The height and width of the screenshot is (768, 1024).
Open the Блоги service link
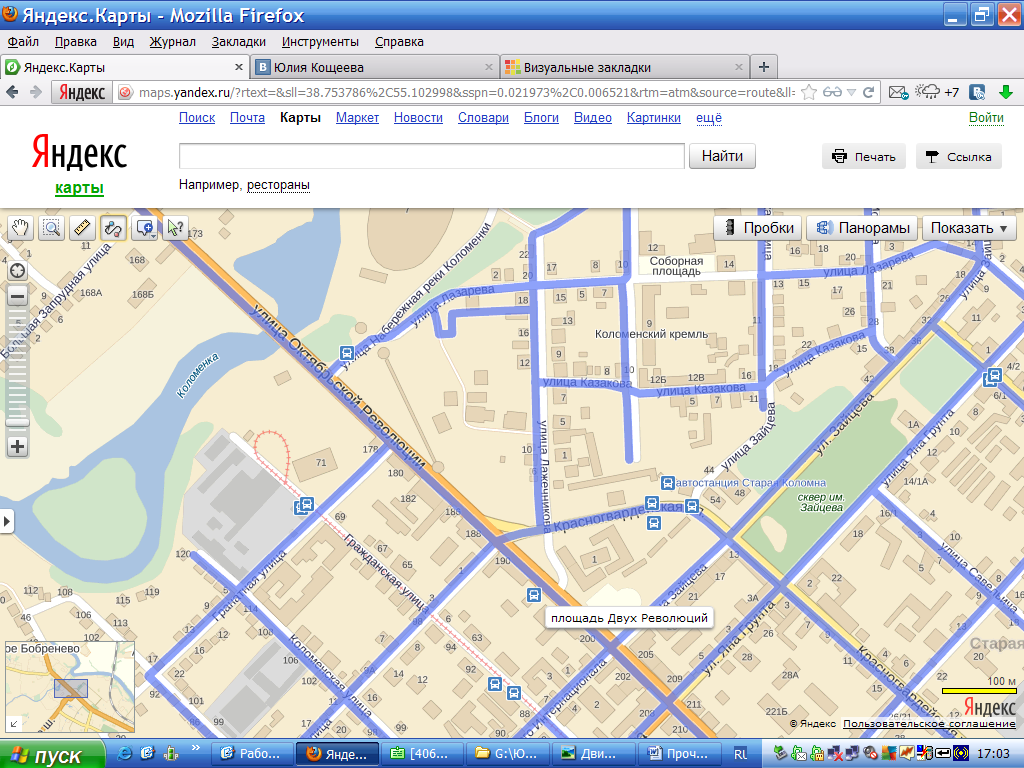541,118
